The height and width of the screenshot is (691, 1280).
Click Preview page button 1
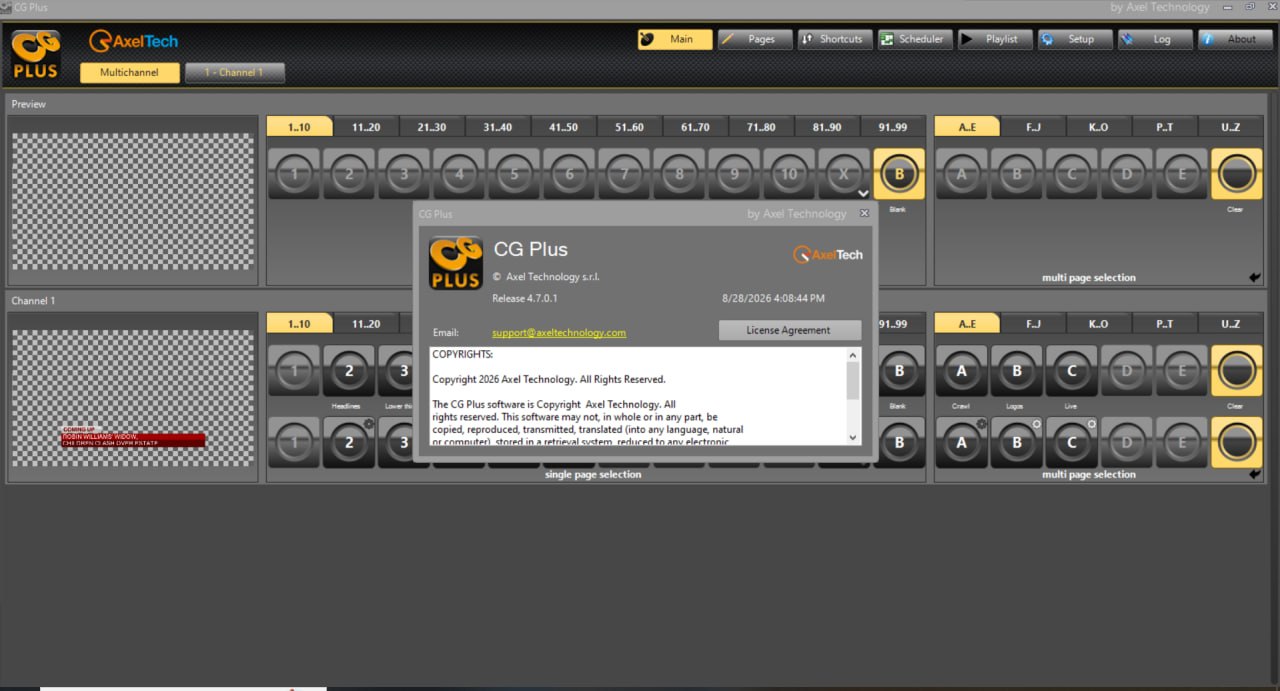tap(294, 174)
